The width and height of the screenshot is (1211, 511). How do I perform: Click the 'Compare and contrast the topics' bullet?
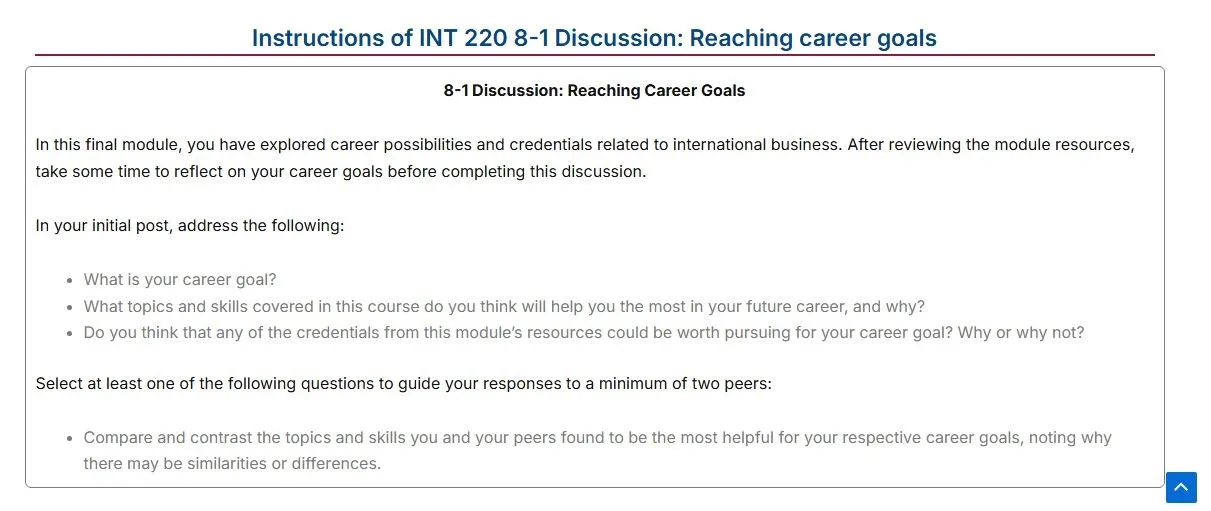pyautogui.click(x=598, y=451)
